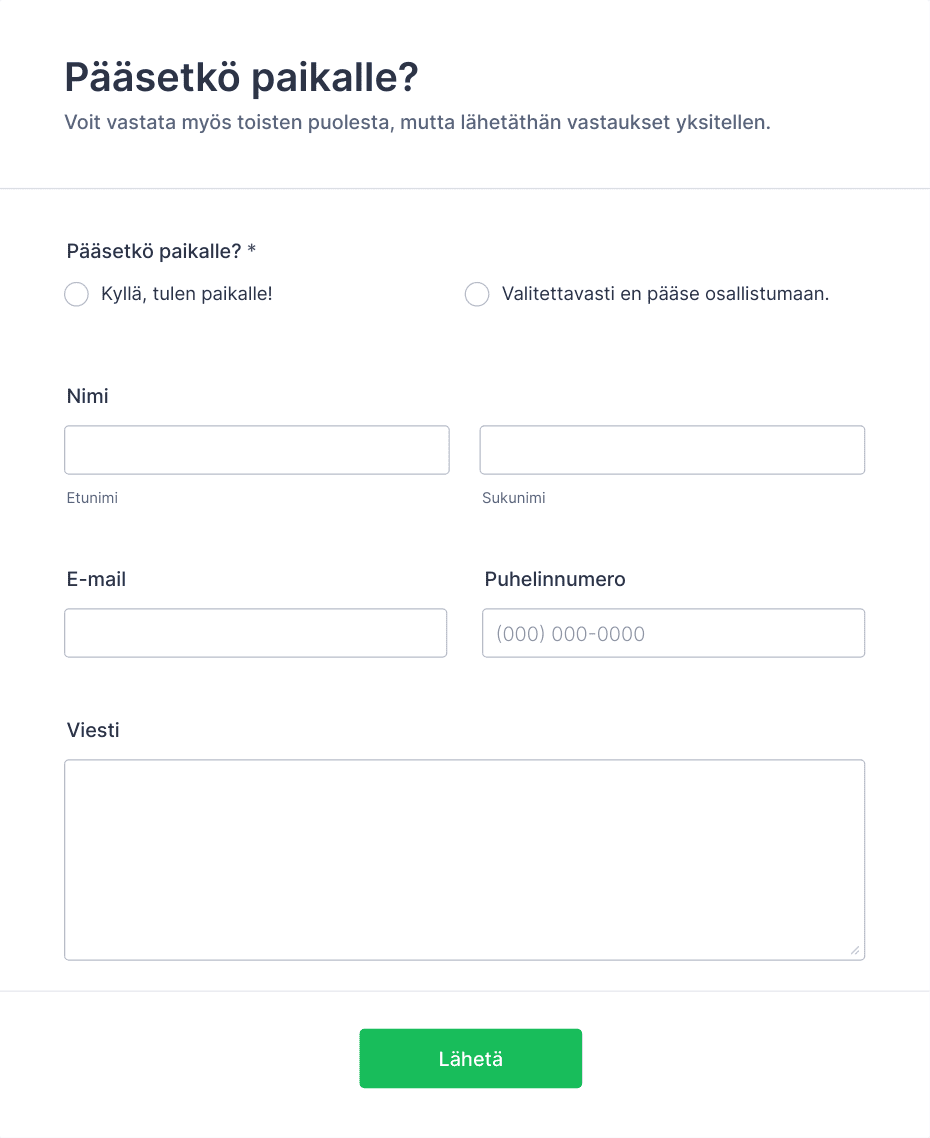Focus the Sukunimi last name field
Screen dimensions: 930x1138
pos(672,450)
